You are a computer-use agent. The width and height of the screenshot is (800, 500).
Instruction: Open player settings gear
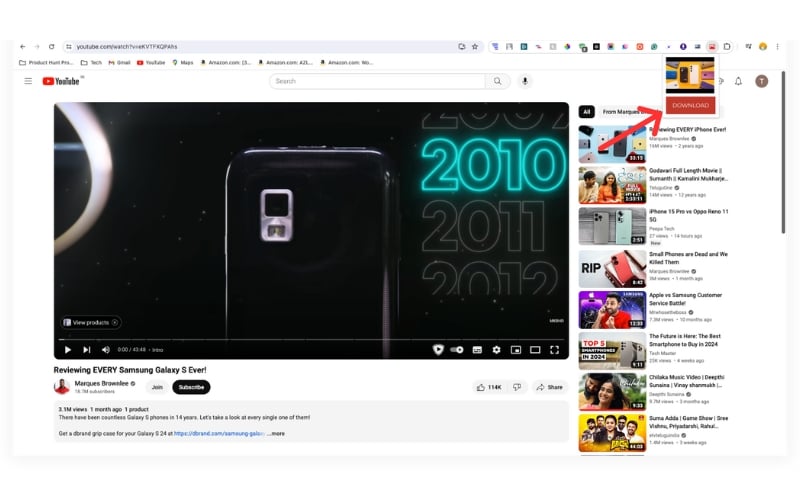tap(496, 349)
